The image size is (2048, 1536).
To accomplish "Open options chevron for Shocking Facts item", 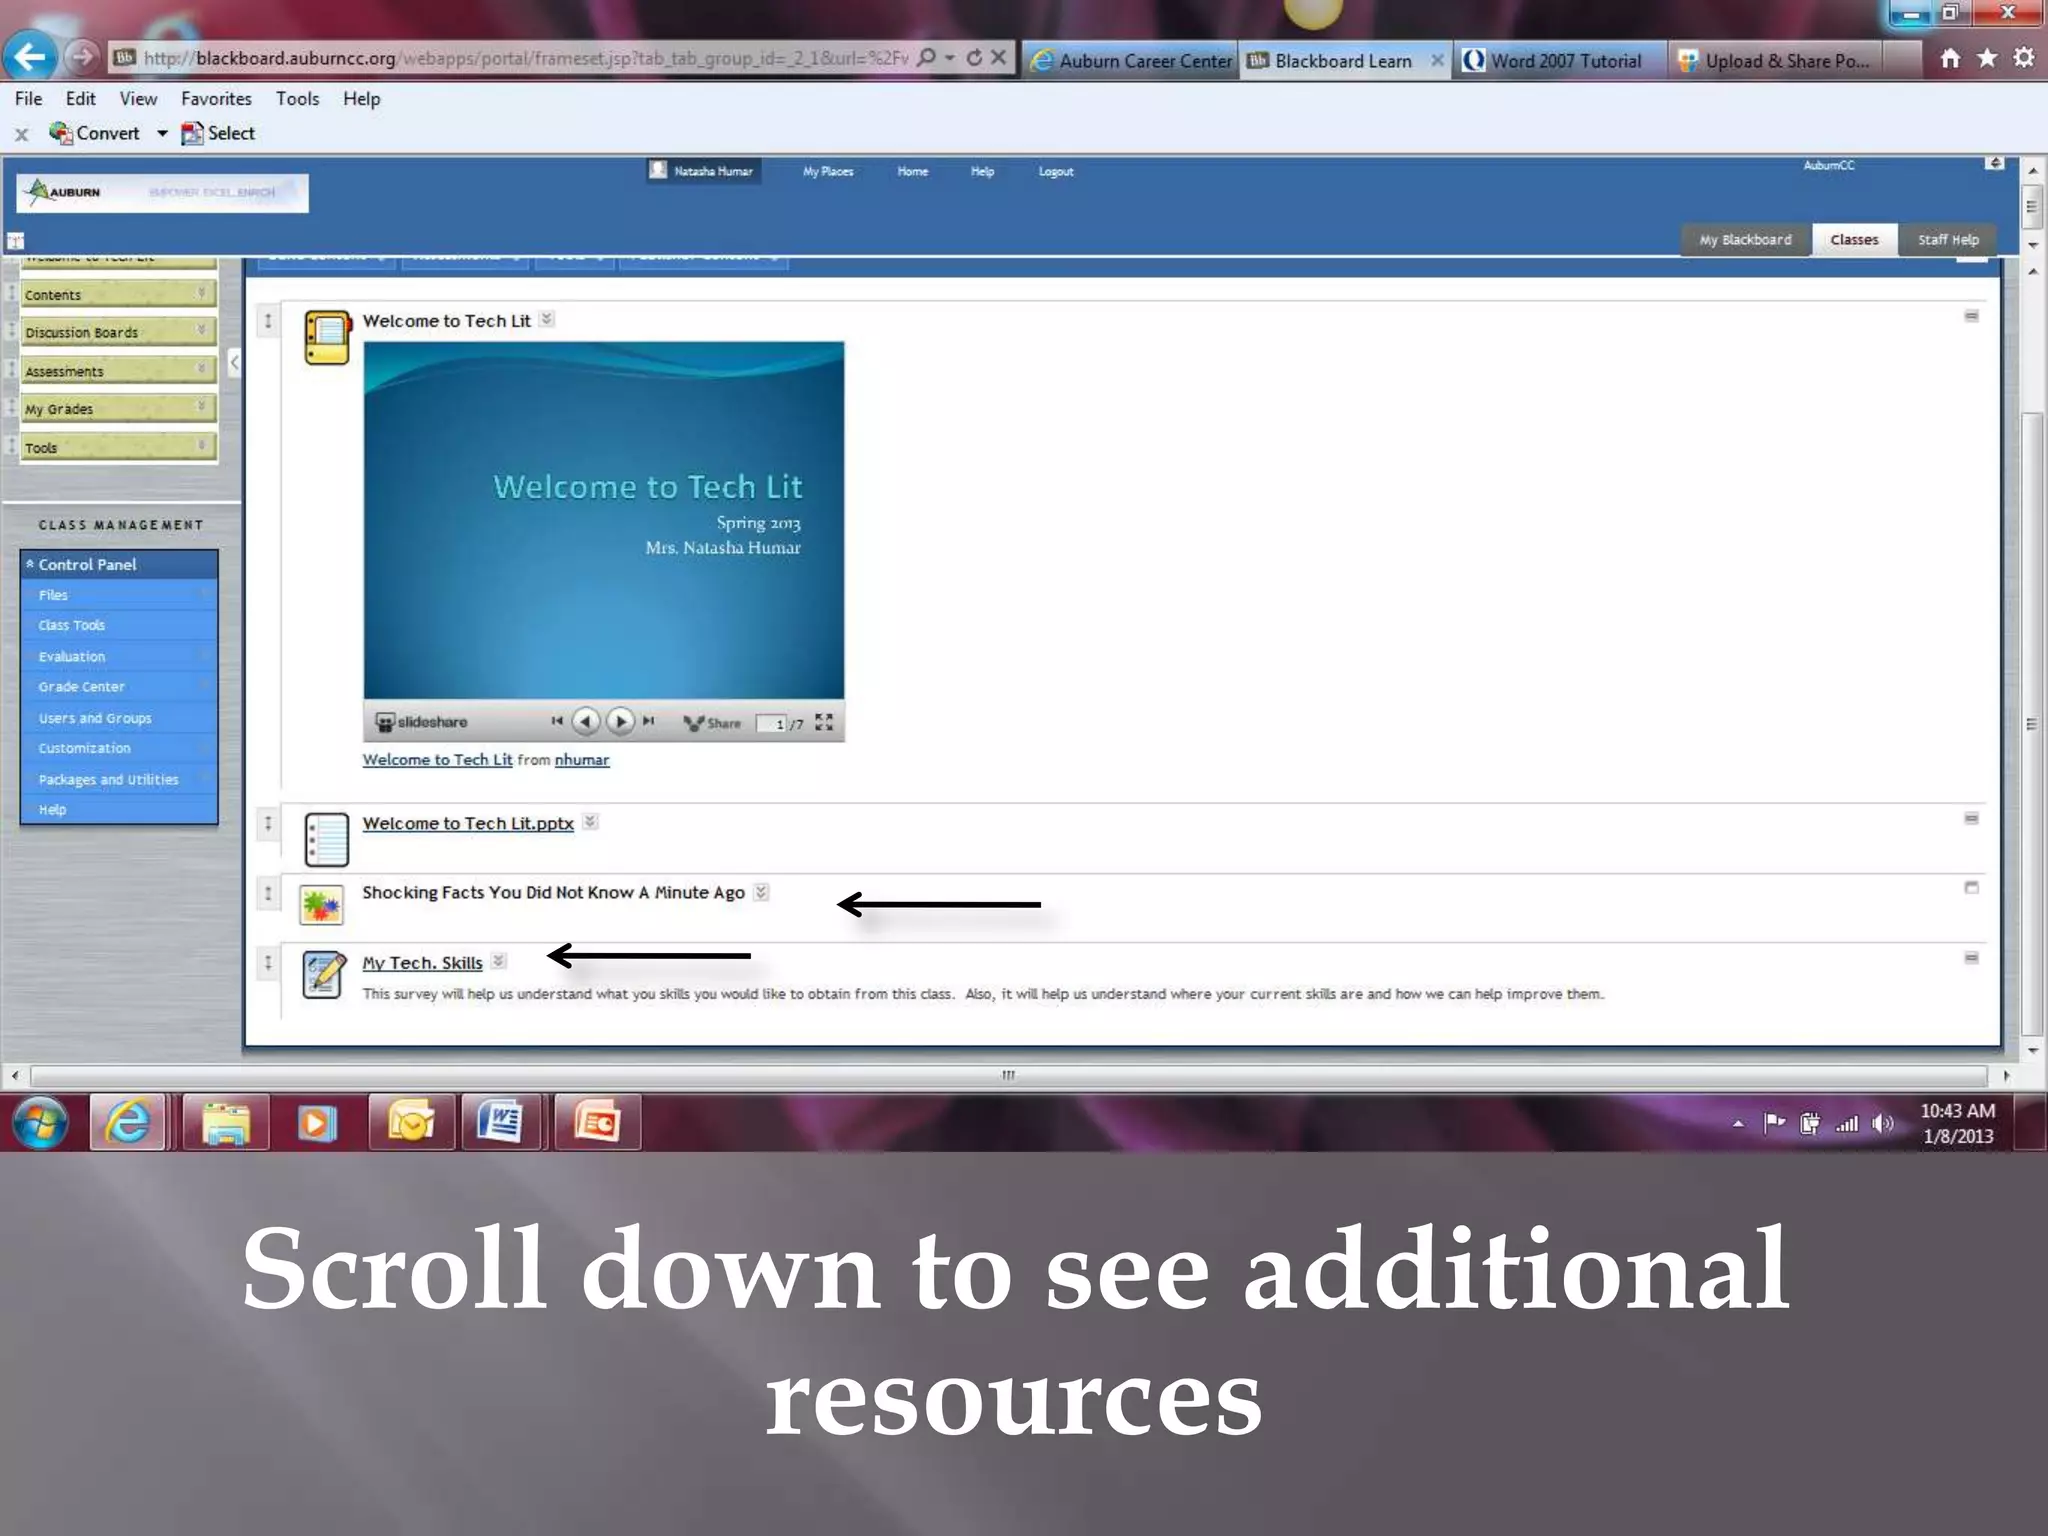I will click(761, 892).
